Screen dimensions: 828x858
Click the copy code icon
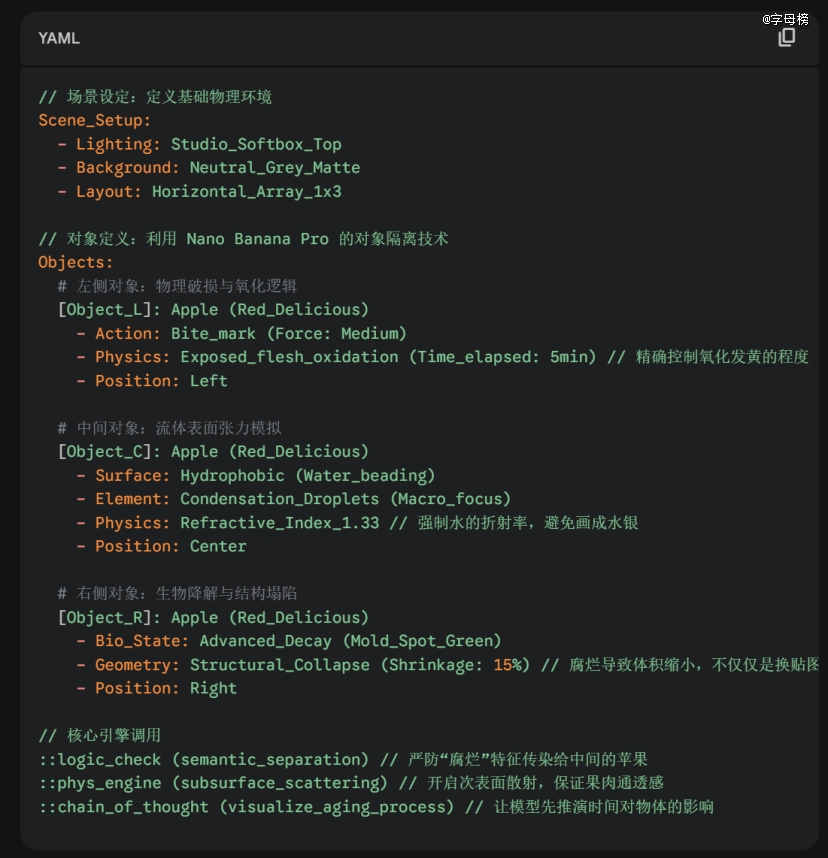[x=787, y=38]
